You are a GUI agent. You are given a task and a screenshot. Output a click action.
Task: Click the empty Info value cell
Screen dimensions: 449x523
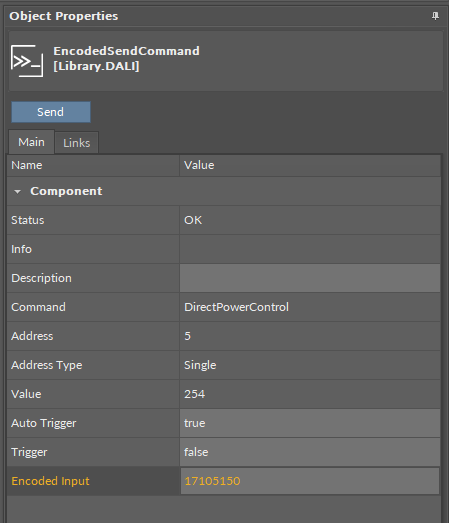[x=310, y=249]
